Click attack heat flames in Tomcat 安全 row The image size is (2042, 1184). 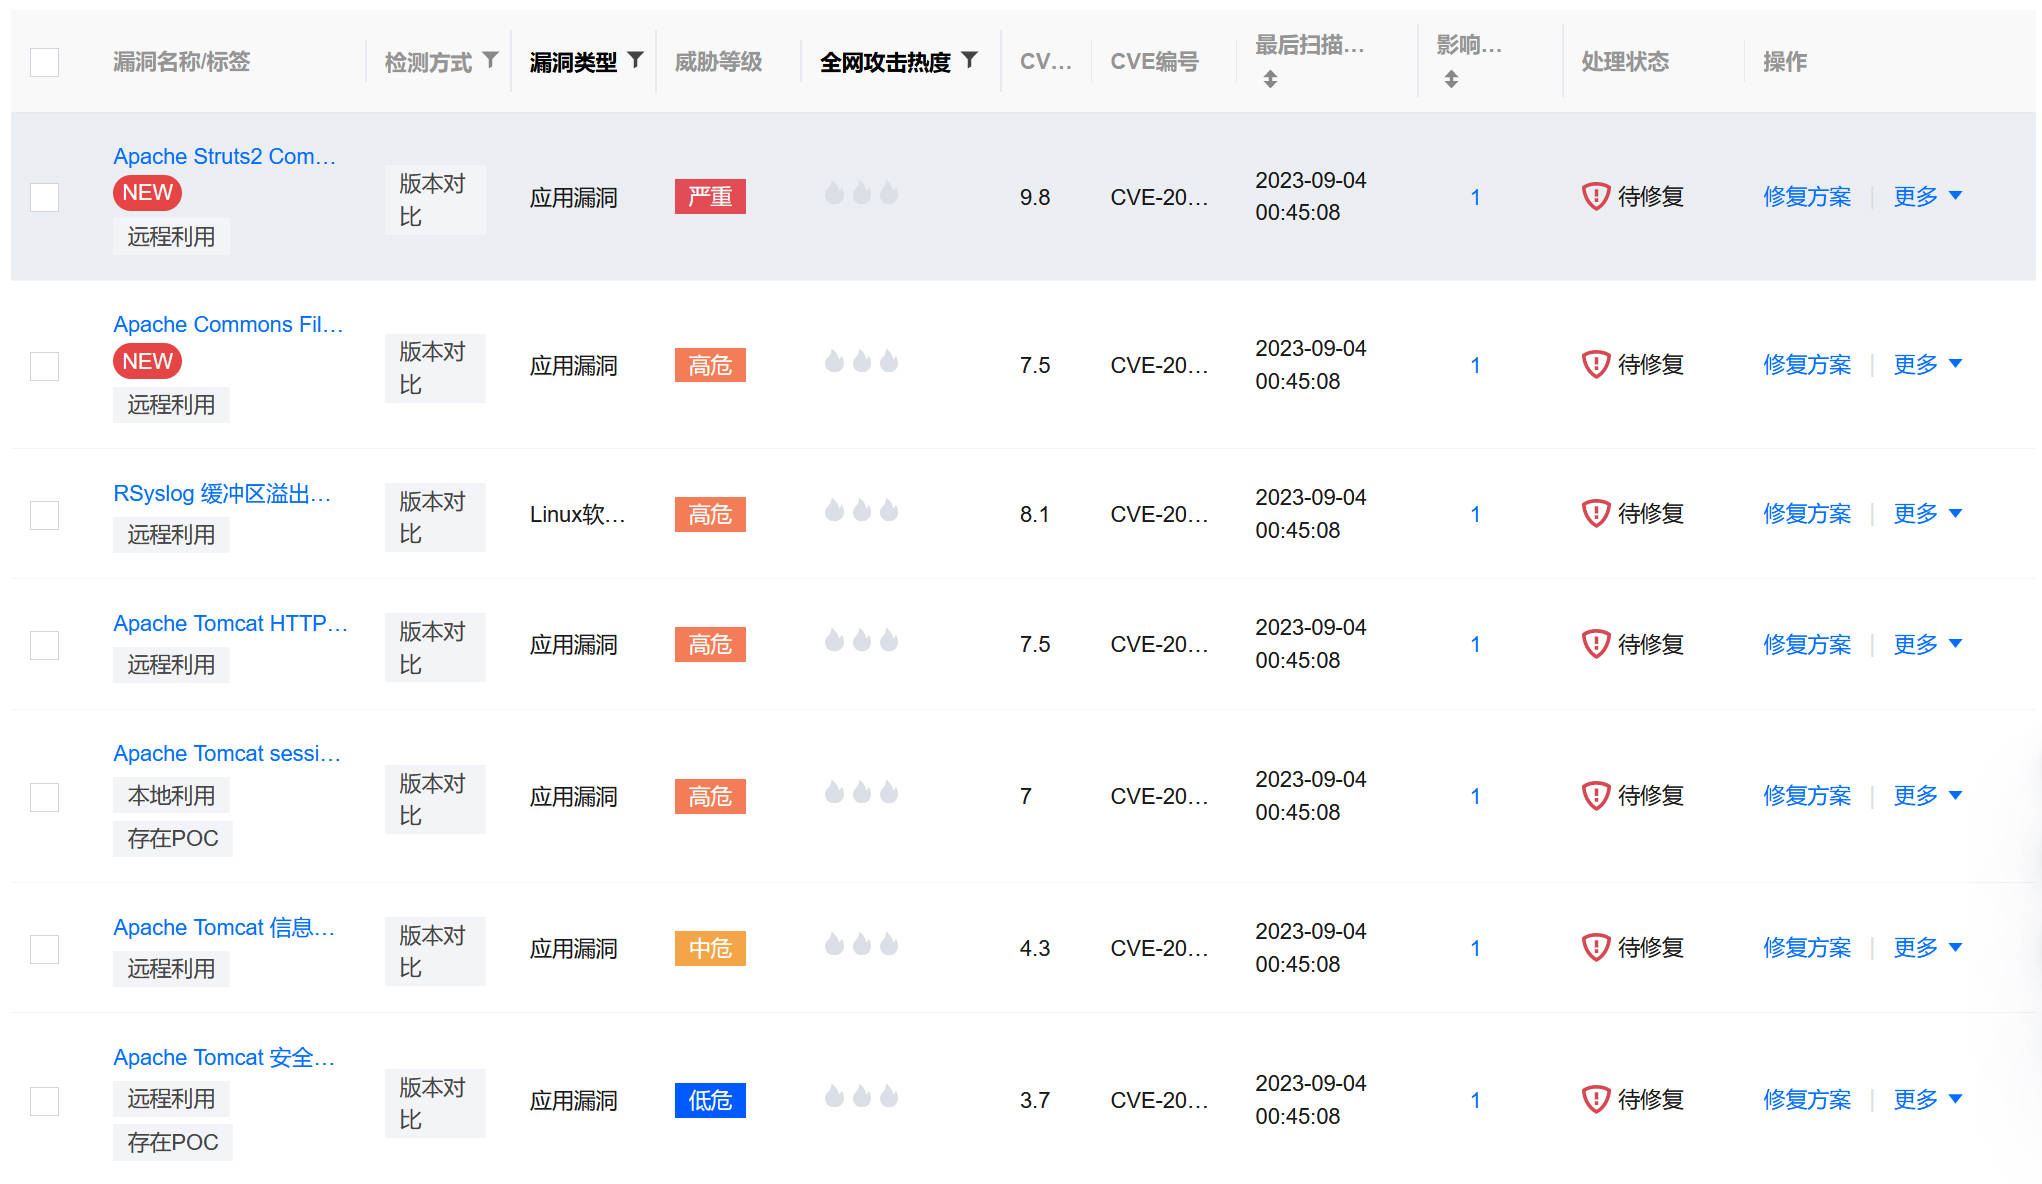861,1096
